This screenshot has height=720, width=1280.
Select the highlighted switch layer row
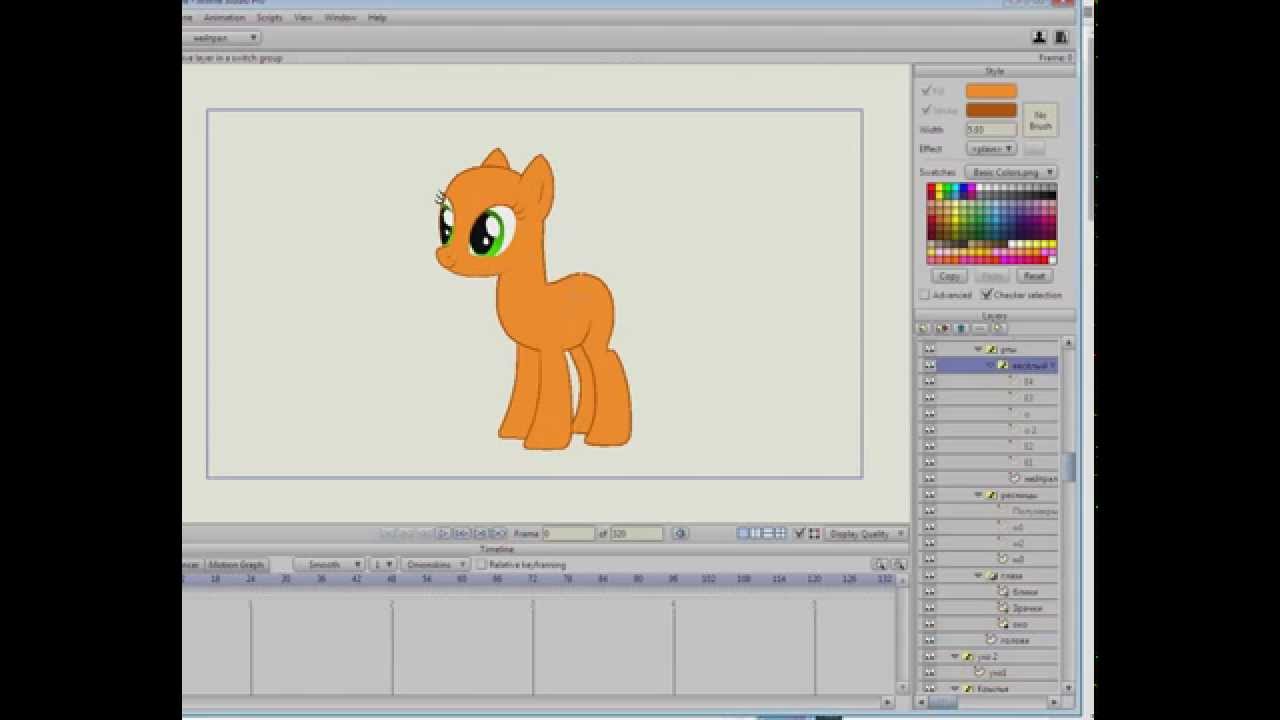998,366
